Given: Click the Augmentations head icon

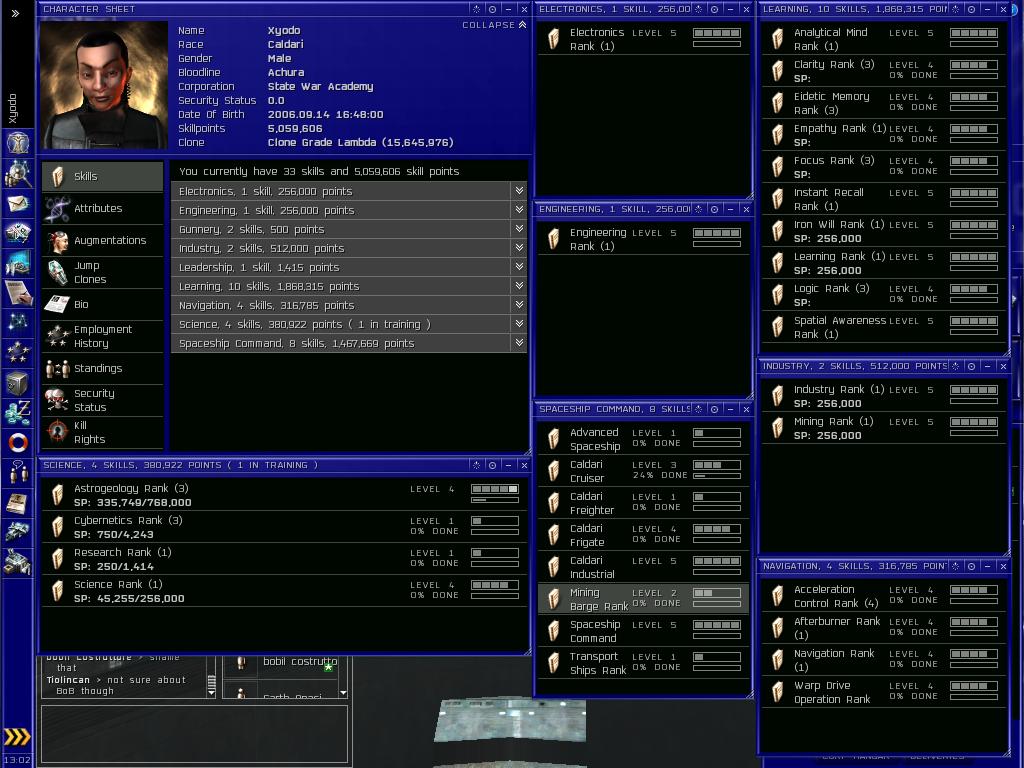Looking at the screenshot, I should pos(57,241).
